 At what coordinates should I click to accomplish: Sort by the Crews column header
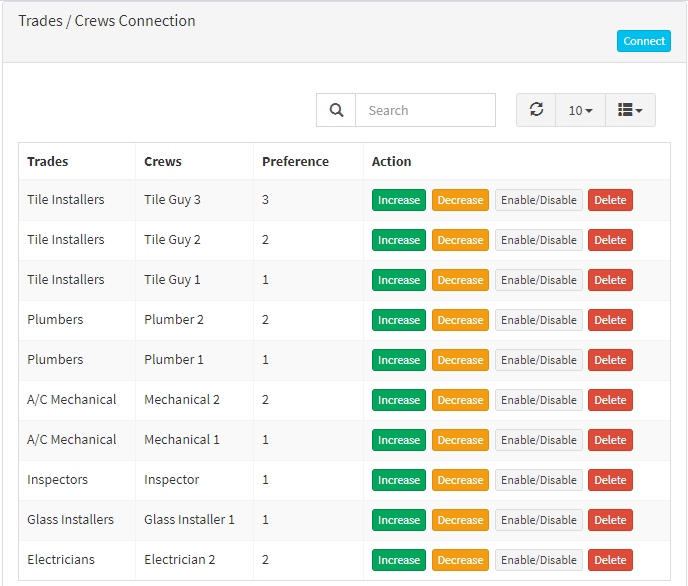click(x=163, y=161)
